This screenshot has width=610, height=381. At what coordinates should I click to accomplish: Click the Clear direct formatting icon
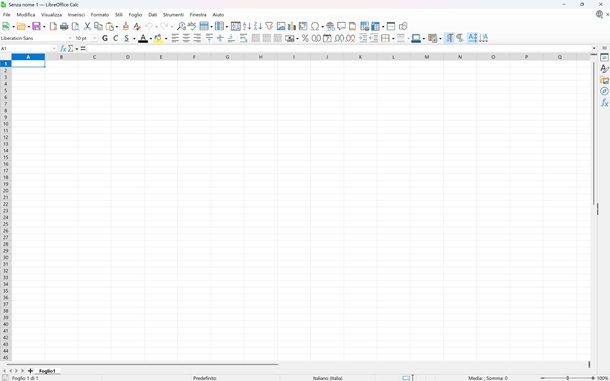pos(137,26)
